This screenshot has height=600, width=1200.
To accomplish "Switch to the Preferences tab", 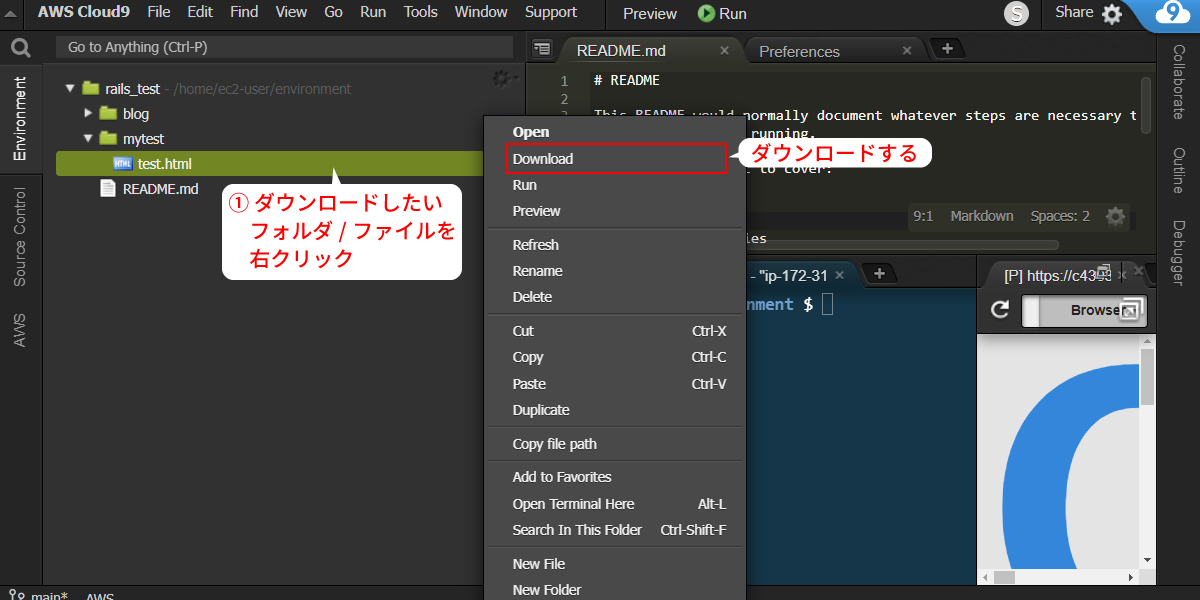I will coord(799,51).
